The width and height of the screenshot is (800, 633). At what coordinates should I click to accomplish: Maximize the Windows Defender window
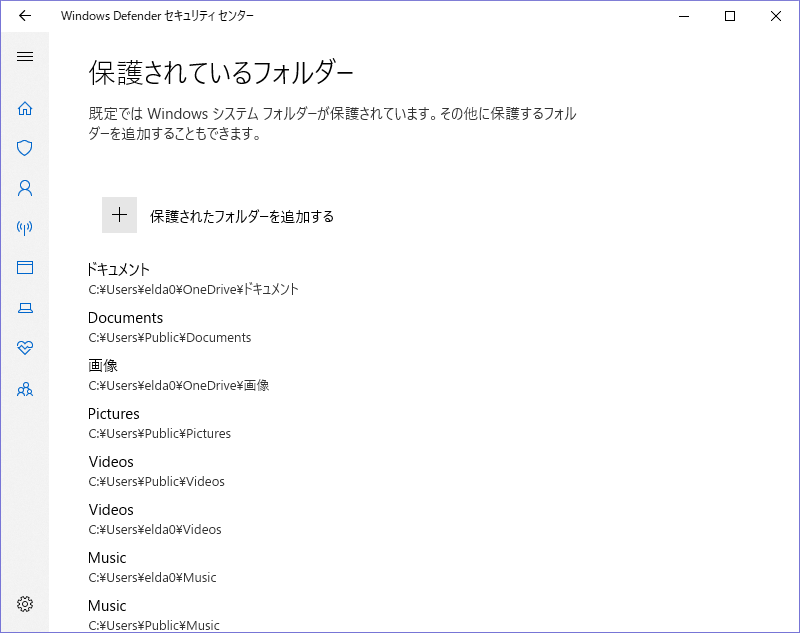tap(730, 16)
